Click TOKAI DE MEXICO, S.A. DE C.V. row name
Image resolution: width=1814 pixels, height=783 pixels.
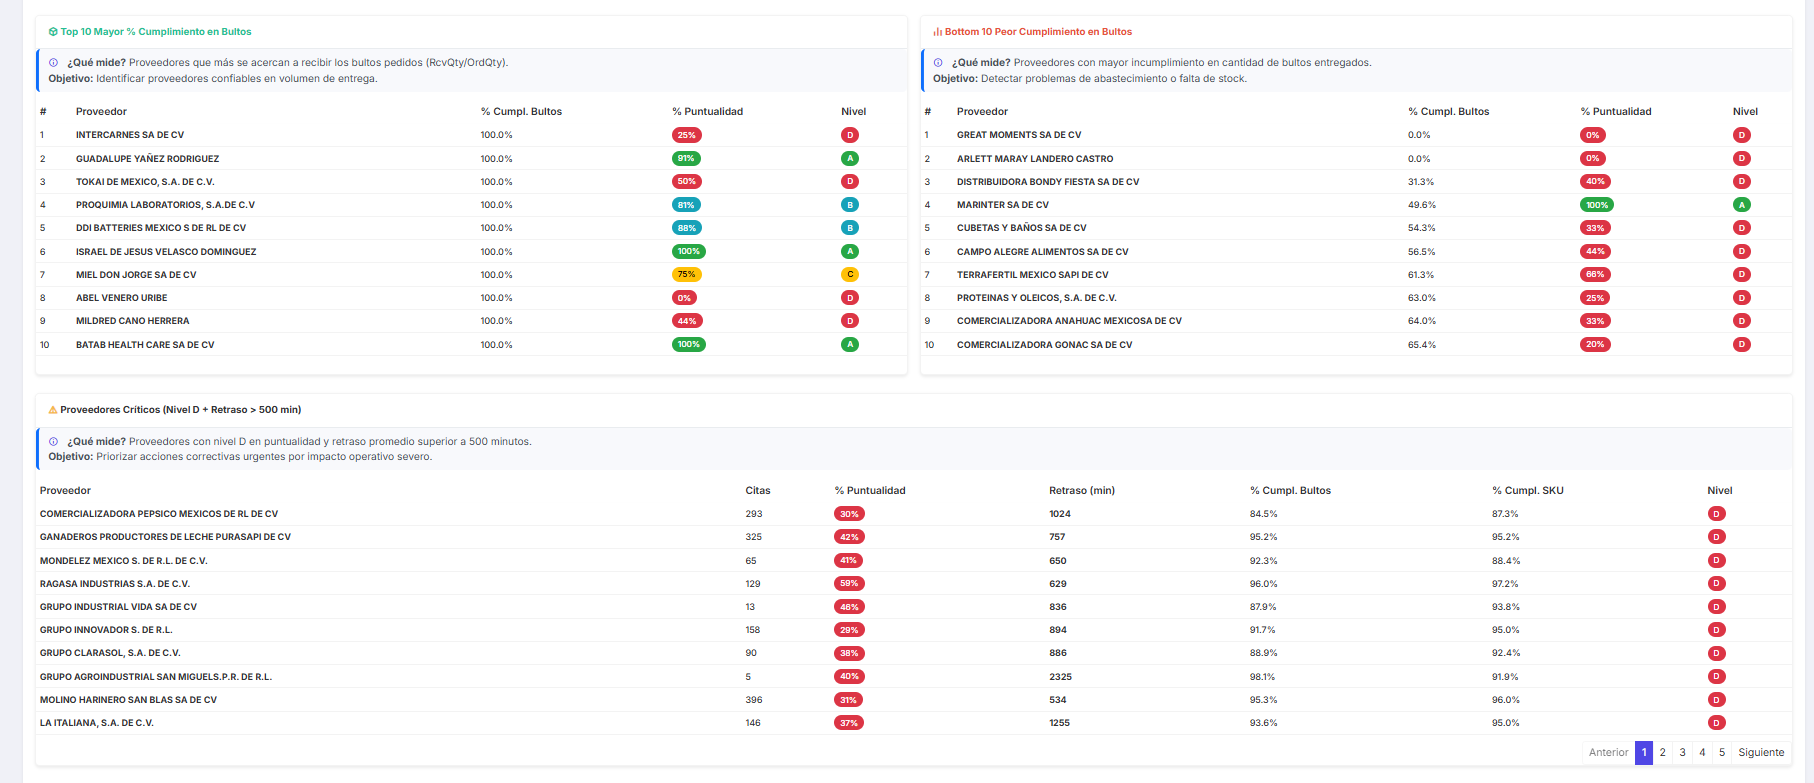point(145,182)
